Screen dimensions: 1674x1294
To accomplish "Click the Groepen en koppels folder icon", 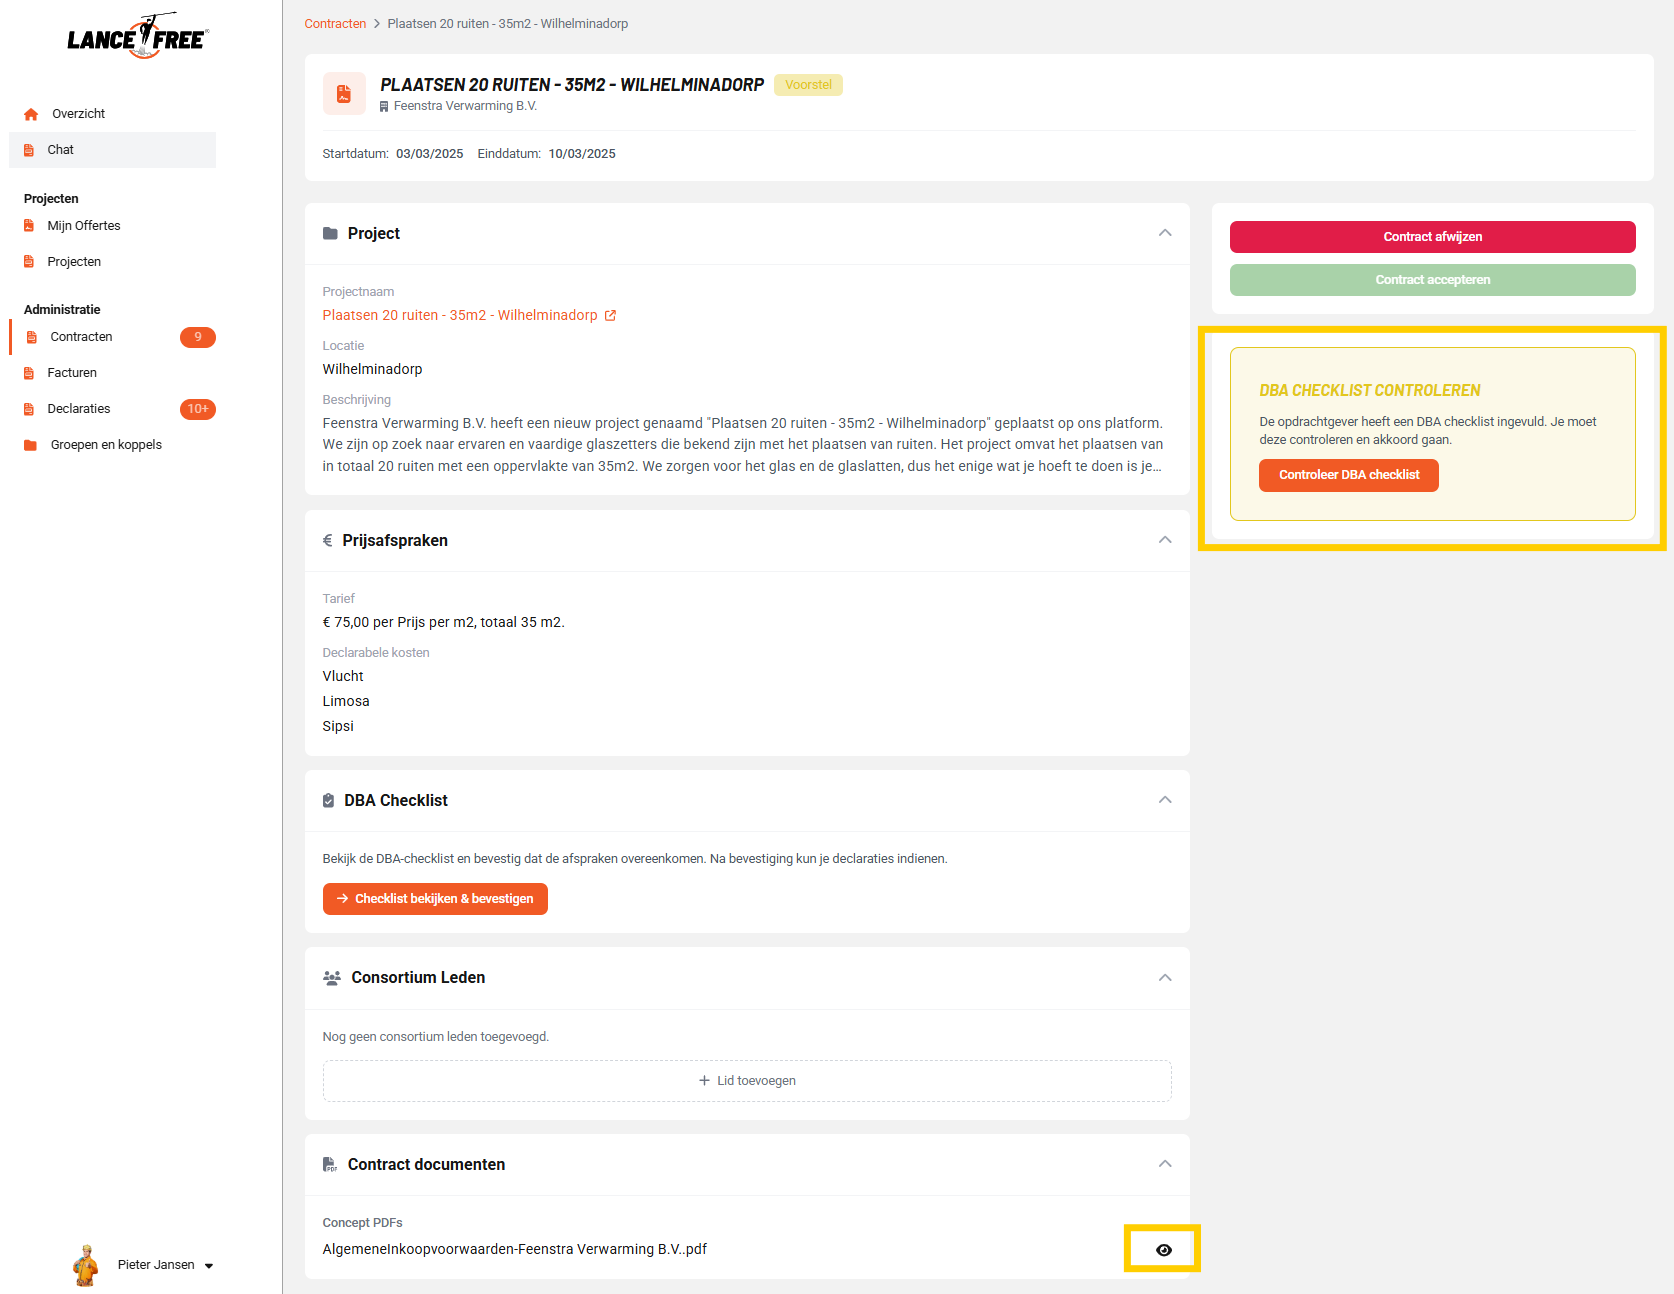I will coord(30,445).
